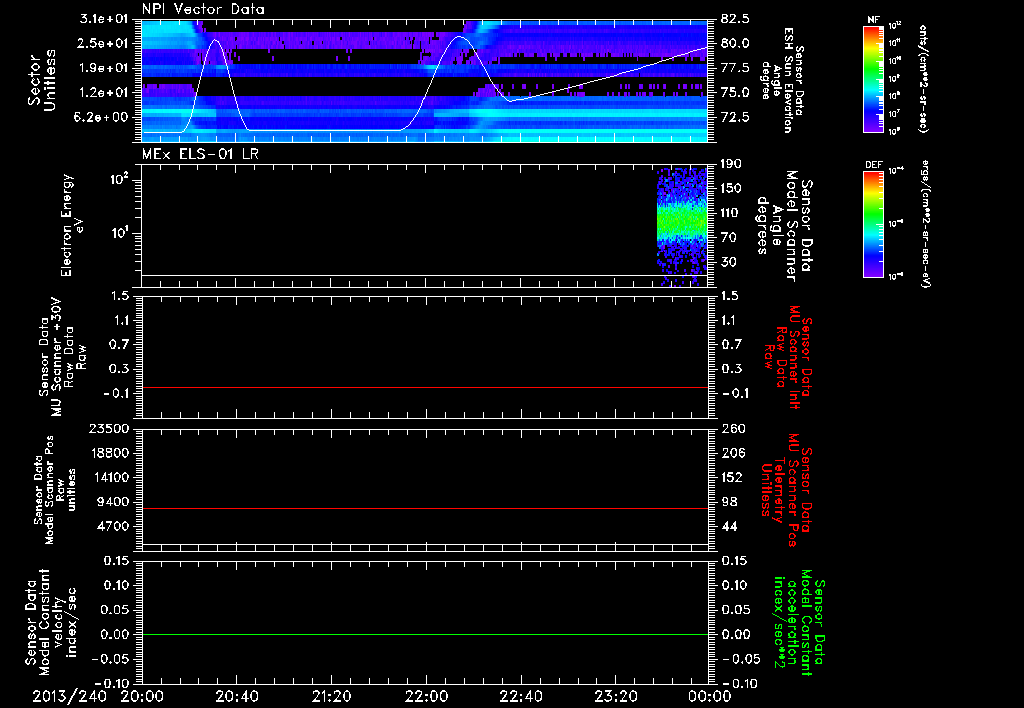Click the 18800 scanner position tick value

click(108, 453)
